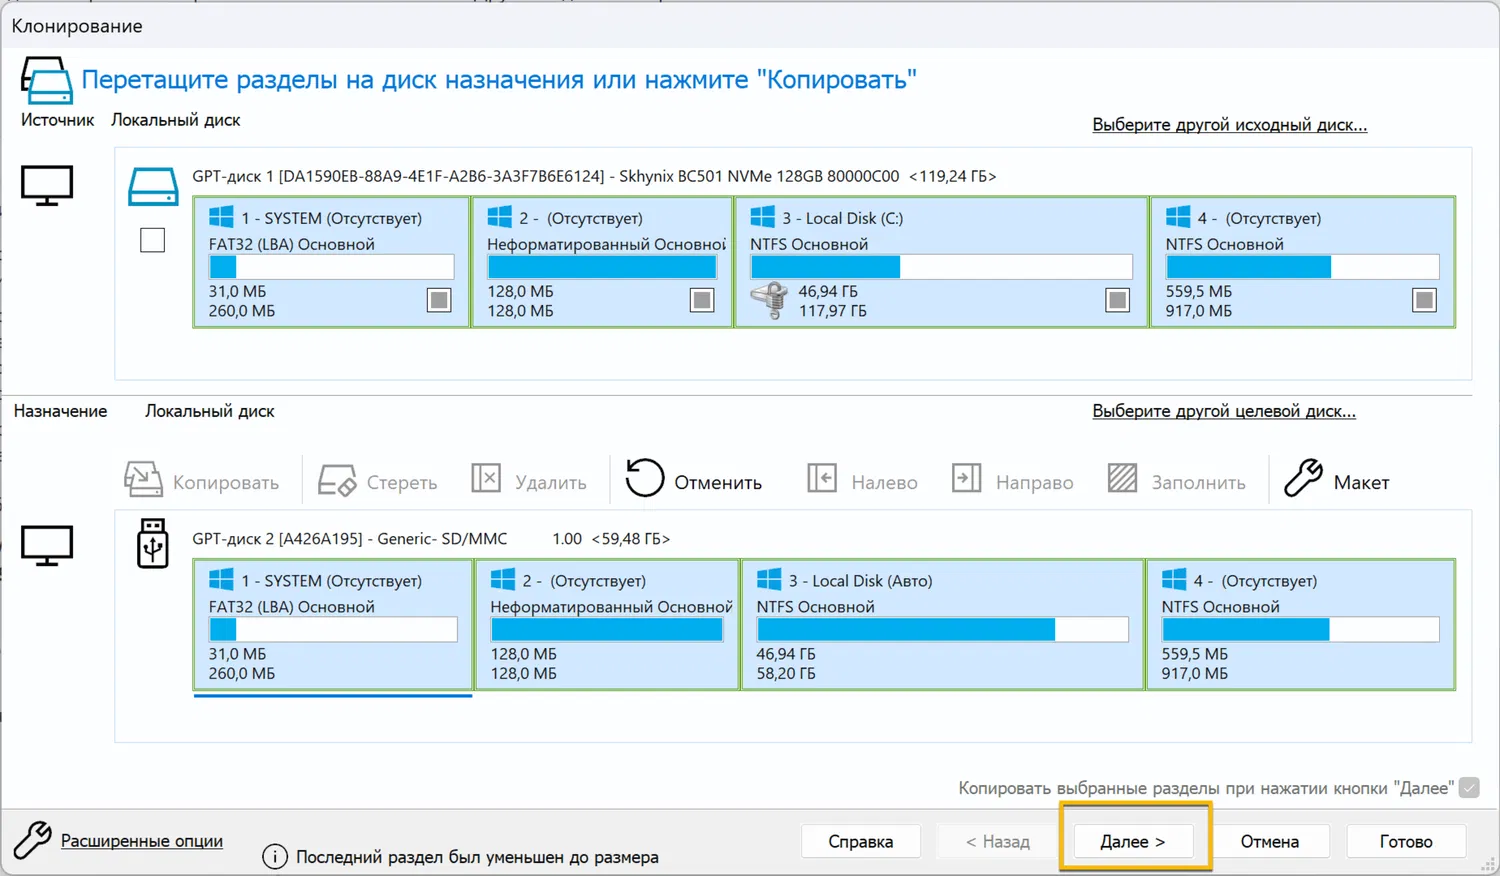Viewport: 1500px width, 876px height.
Task: Toggle checkbox on source Local Disk (C:) partition
Action: pos(1117,300)
